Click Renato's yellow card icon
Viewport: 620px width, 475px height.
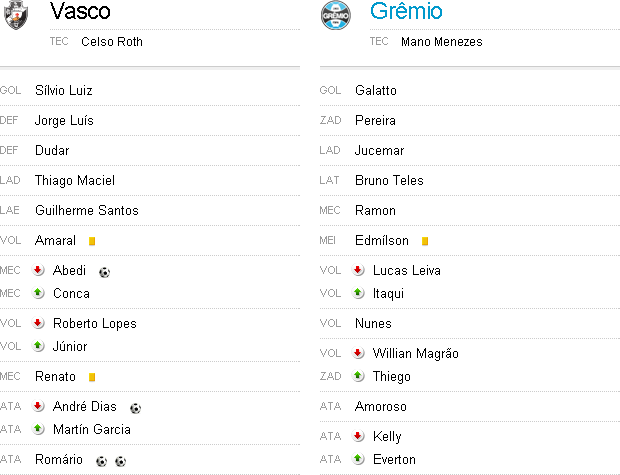pos(92,377)
